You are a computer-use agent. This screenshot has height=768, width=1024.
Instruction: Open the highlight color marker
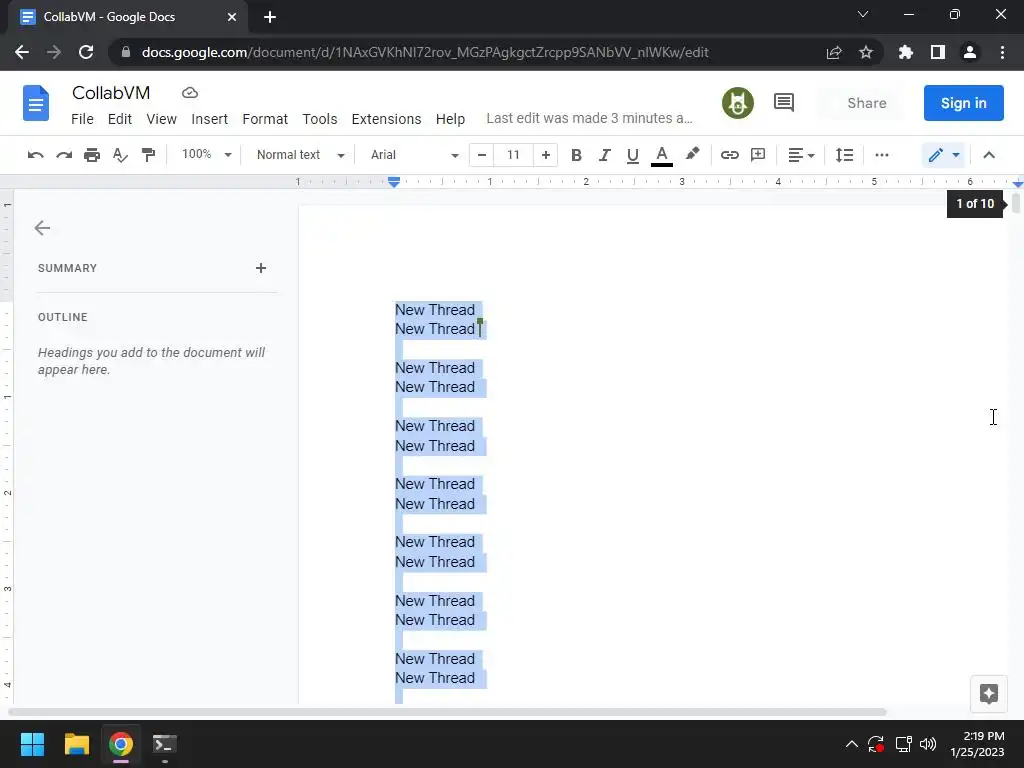pos(692,154)
